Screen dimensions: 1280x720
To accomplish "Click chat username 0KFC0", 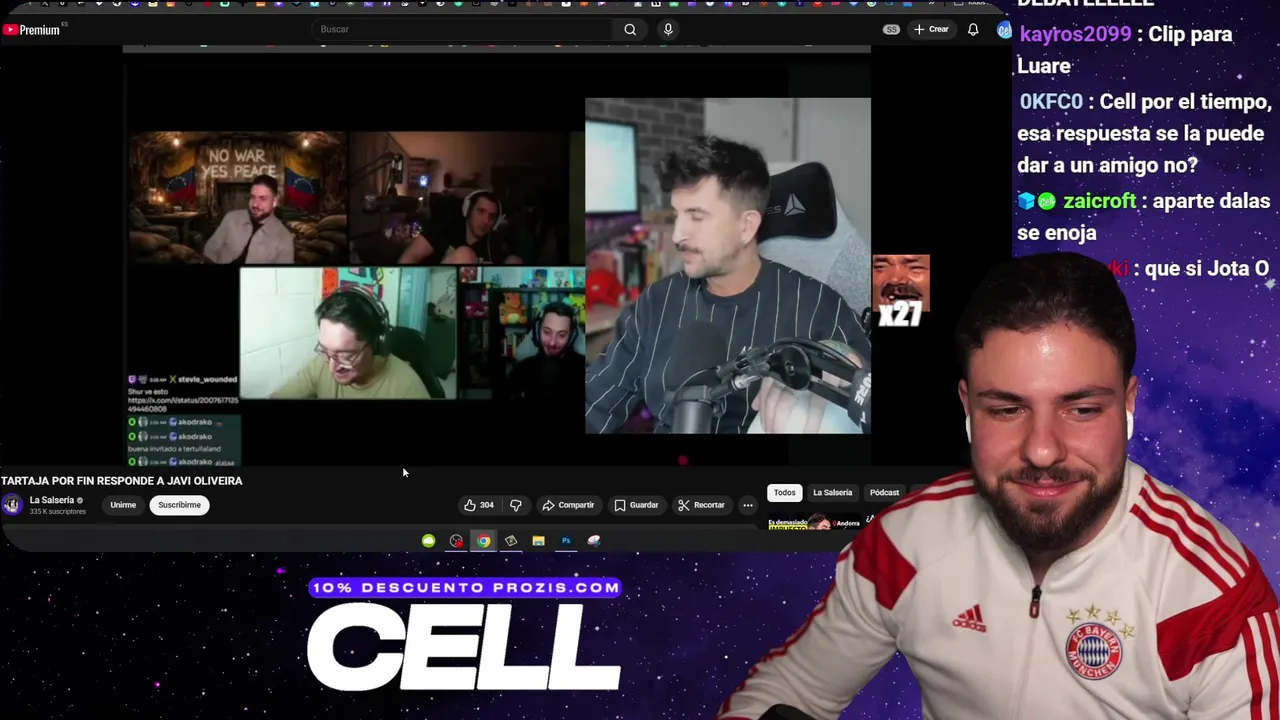I will 1051,102.
